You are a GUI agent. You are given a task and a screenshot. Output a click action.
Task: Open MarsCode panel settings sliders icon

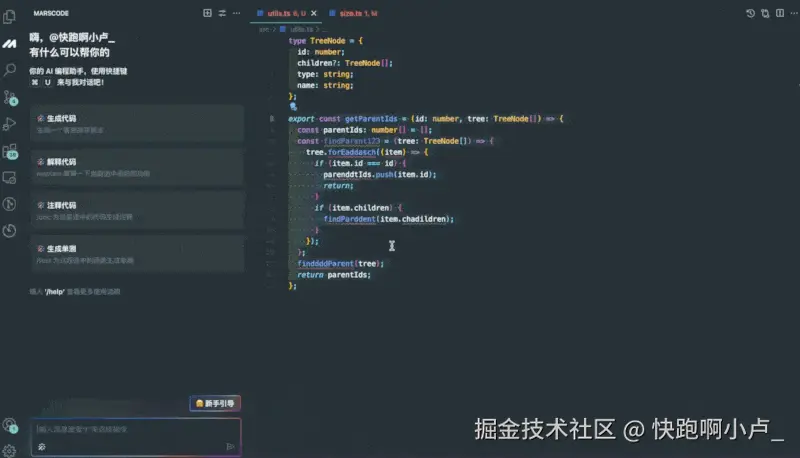coord(222,13)
